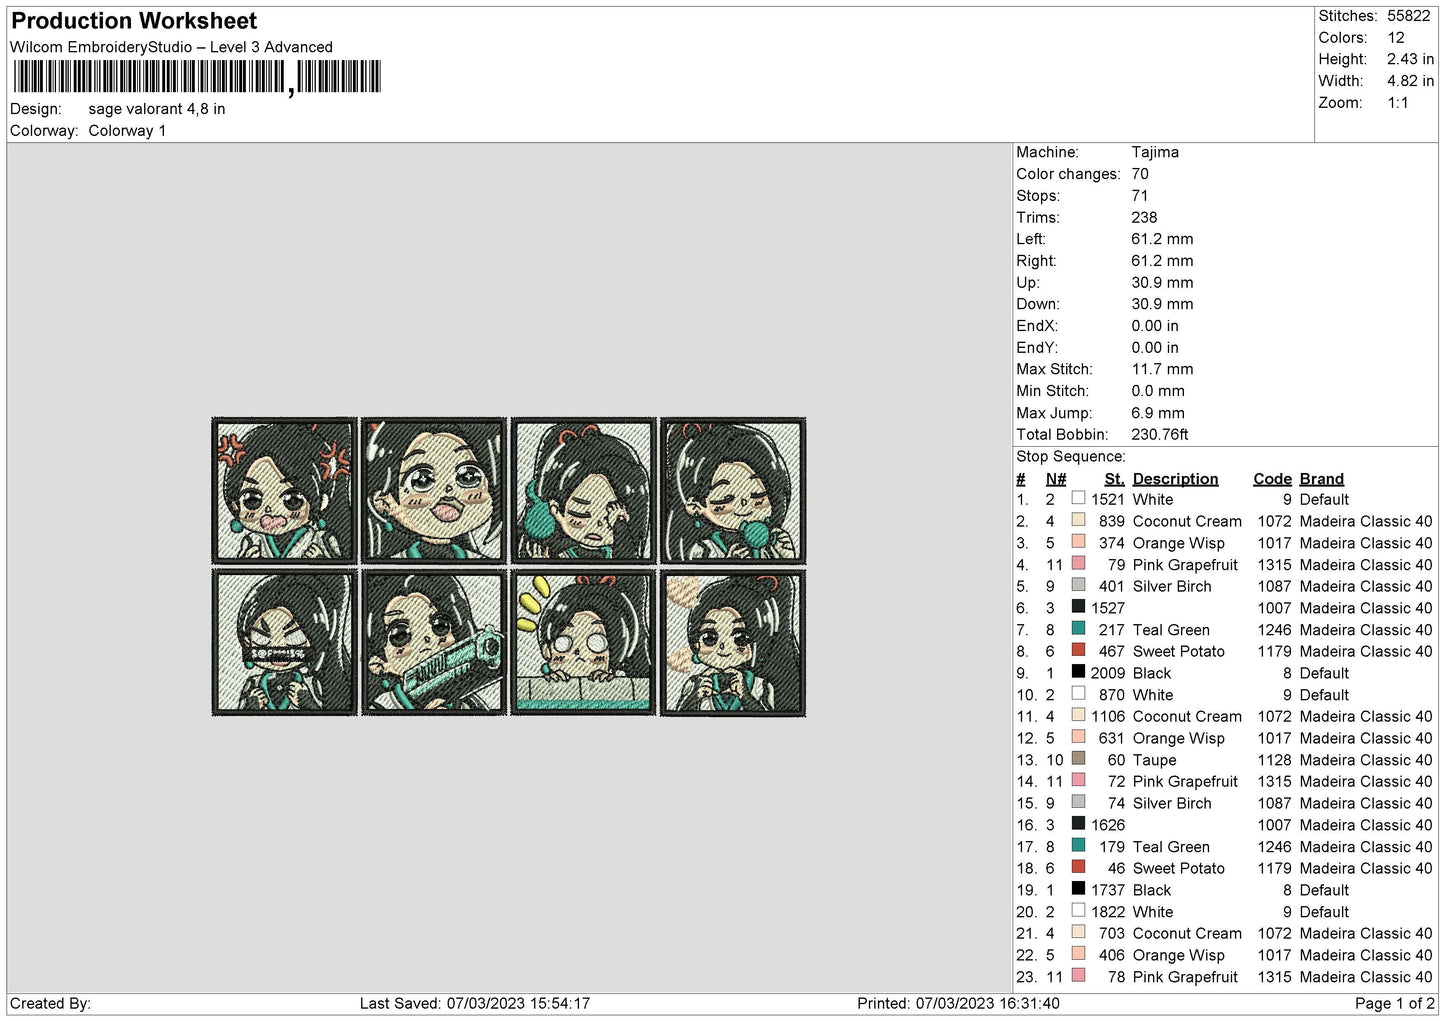Select the Sage emote holding teal gun
This screenshot has height=1021, width=1445.
click(434, 642)
